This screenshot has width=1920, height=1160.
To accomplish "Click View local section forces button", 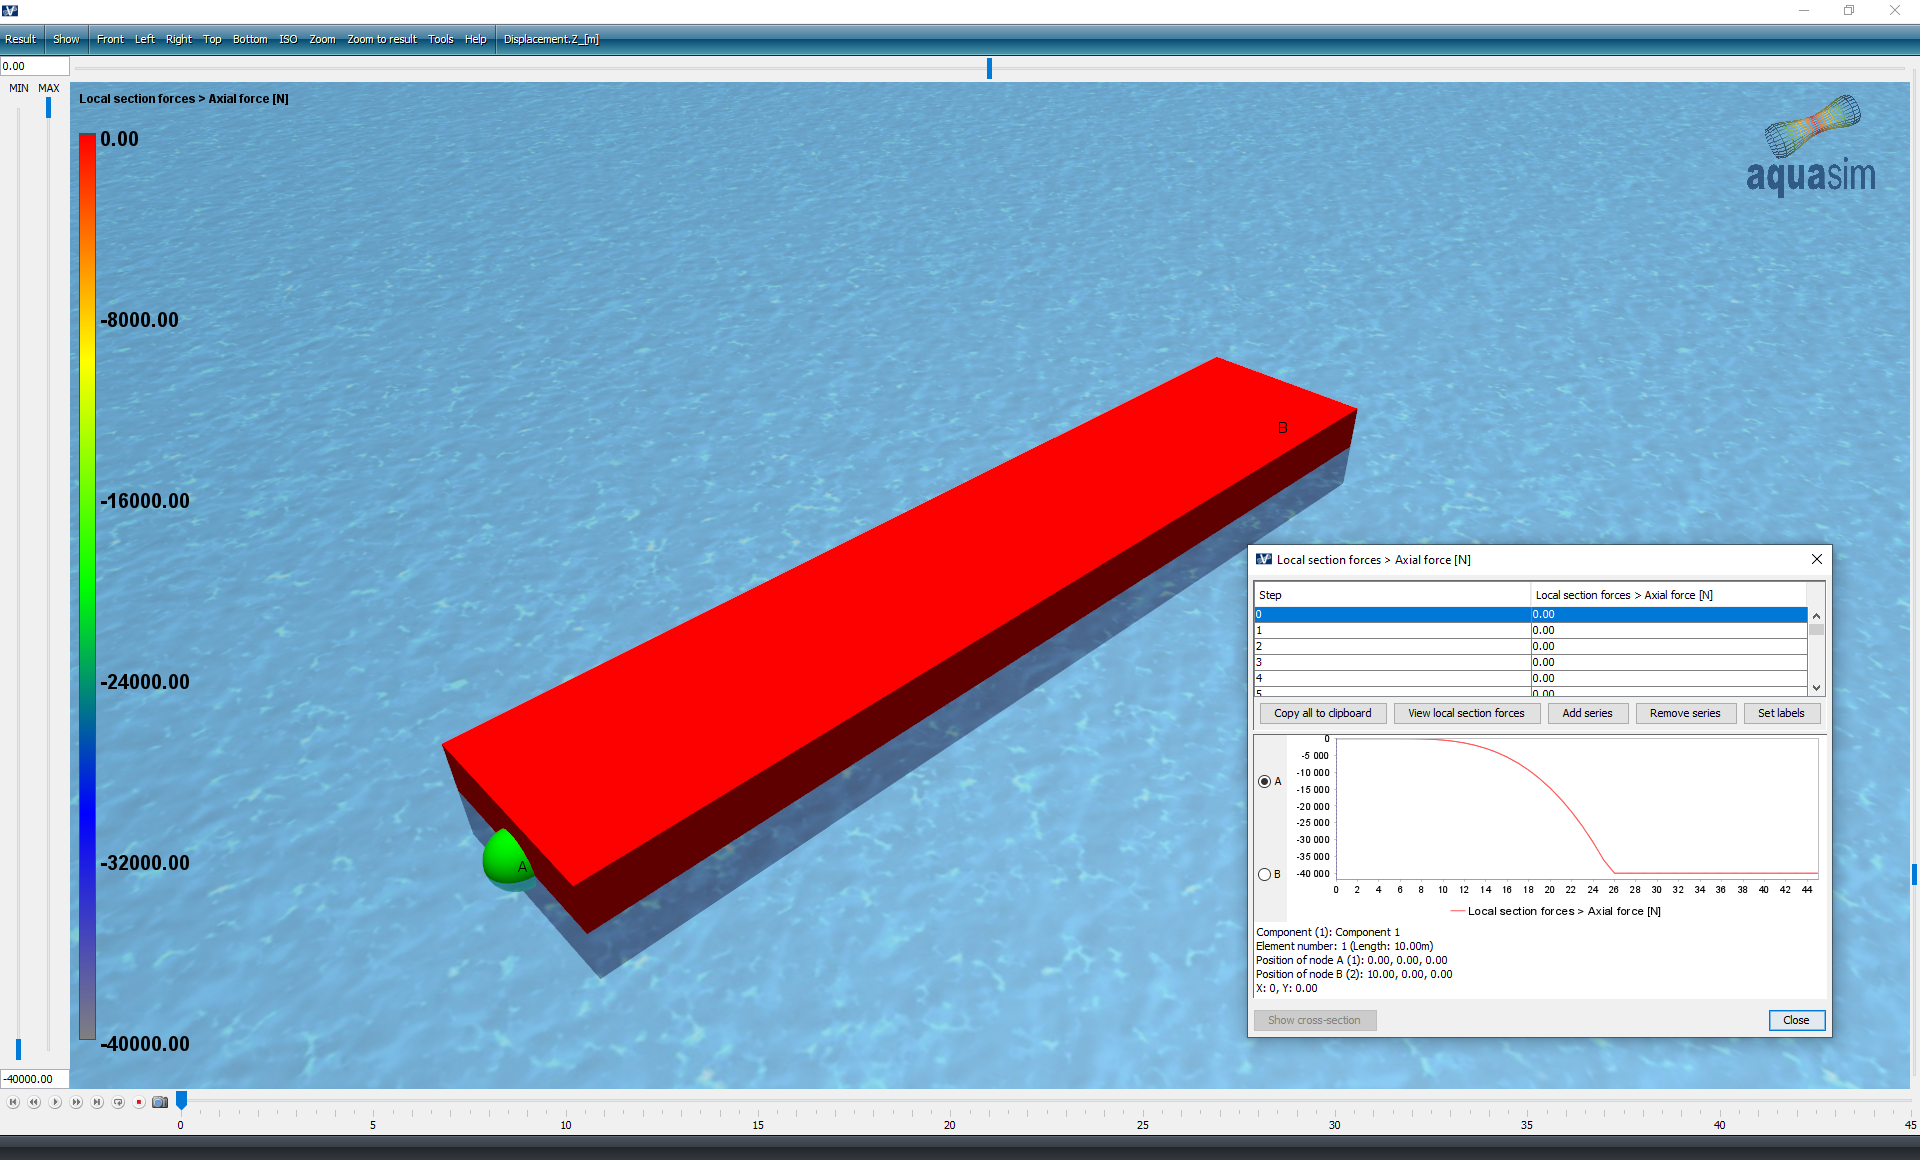I will (1466, 713).
